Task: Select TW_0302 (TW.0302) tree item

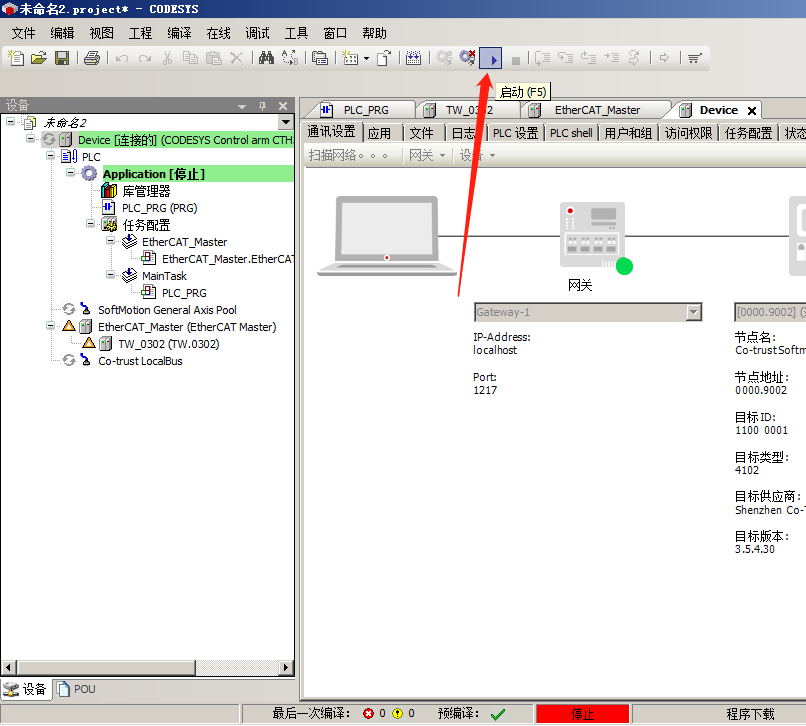Action: [169, 344]
